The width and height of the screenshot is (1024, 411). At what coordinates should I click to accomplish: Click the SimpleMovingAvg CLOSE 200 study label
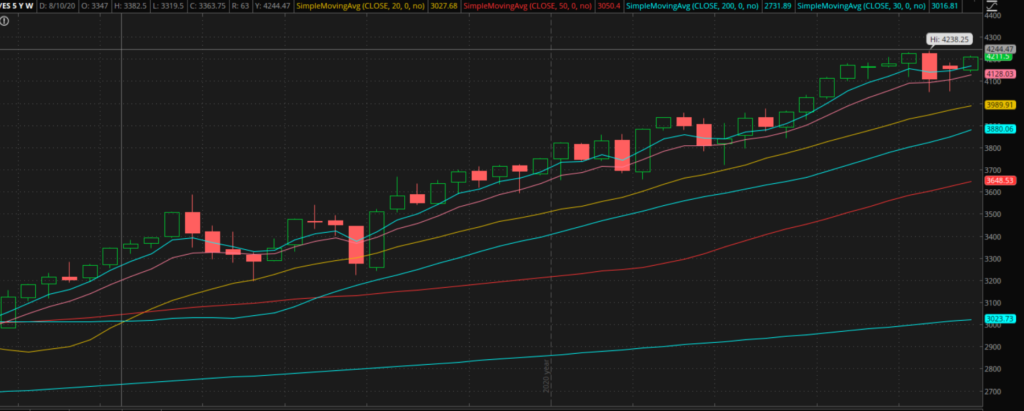point(693,6)
